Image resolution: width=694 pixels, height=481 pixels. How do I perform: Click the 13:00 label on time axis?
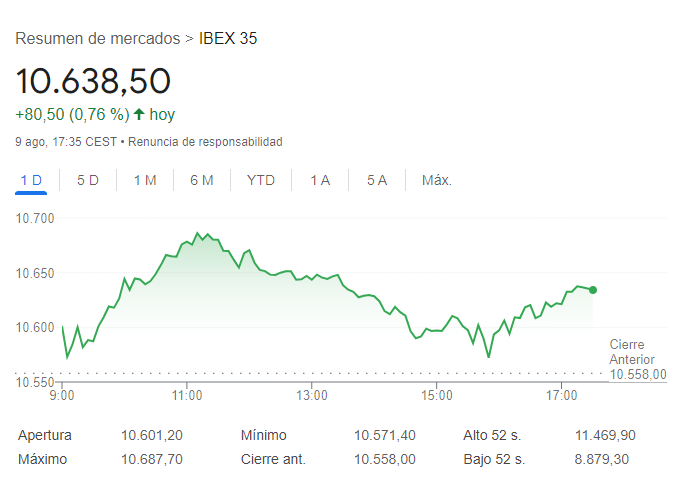312,396
